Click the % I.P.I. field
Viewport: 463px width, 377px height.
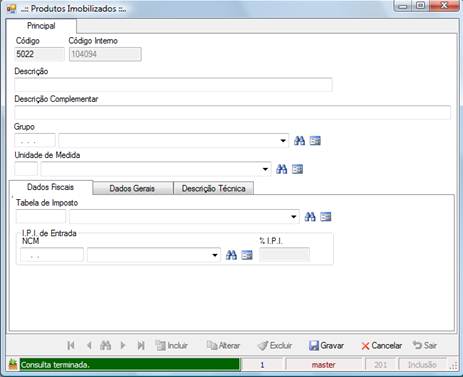point(284,255)
